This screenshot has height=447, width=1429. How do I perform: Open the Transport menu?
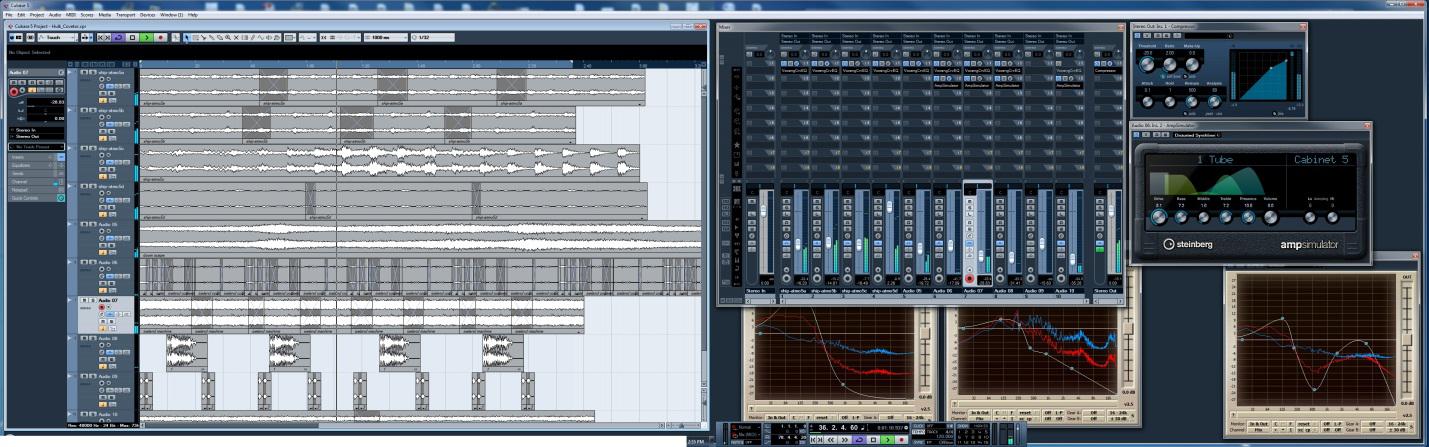click(x=125, y=15)
